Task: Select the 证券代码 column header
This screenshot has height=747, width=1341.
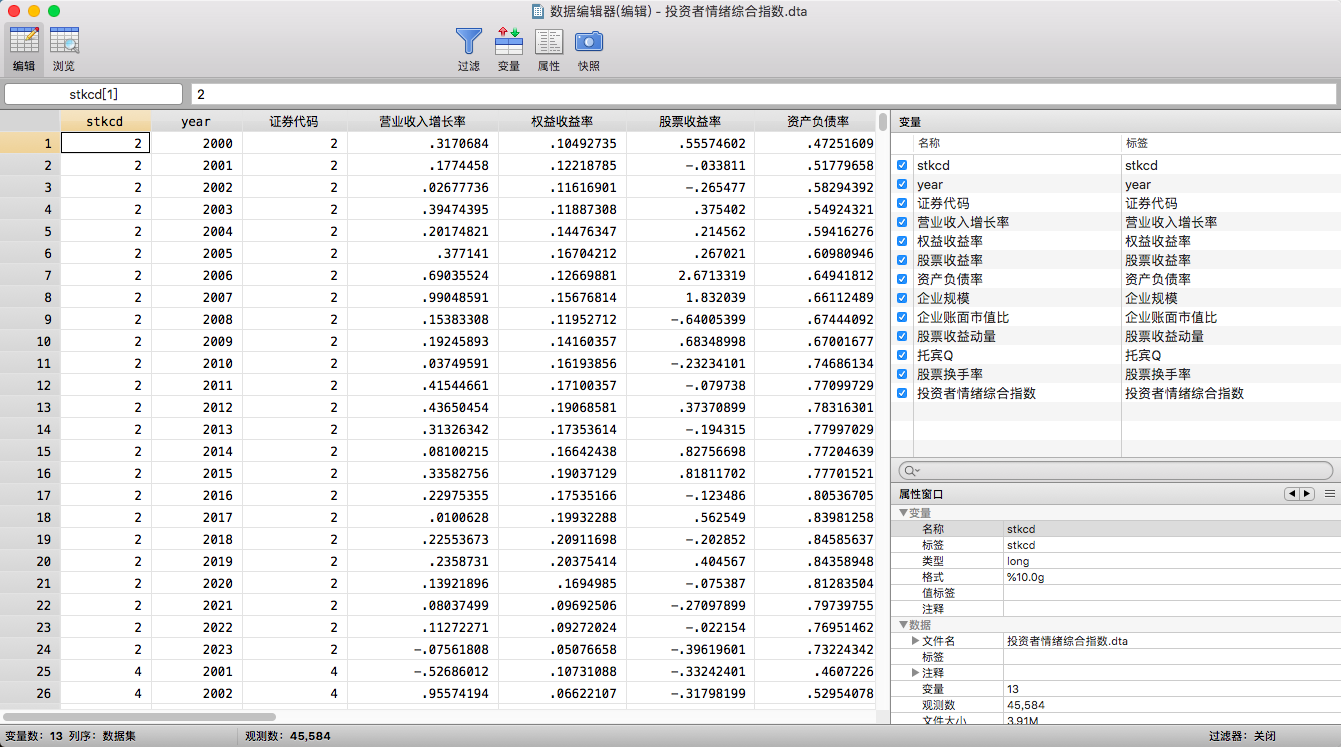Action: point(294,121)
